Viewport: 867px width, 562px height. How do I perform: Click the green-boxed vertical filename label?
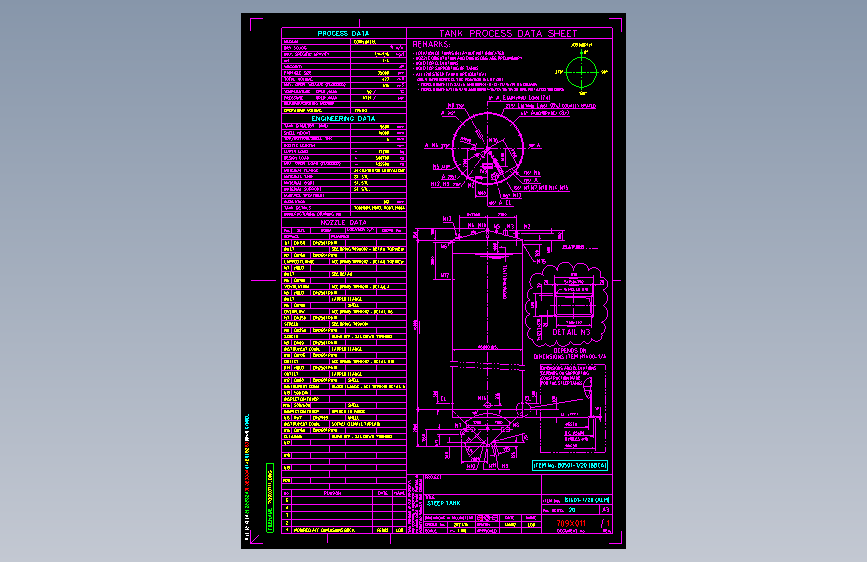(270, 498)
